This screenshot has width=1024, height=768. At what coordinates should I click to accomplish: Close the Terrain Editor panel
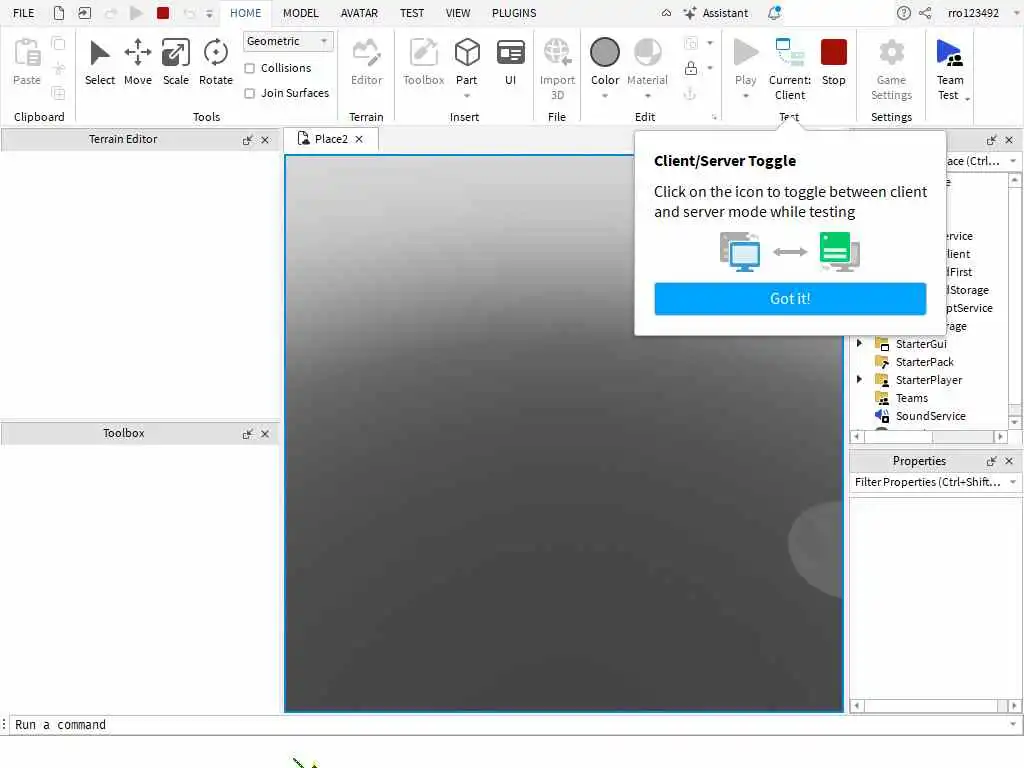point(265,140)
